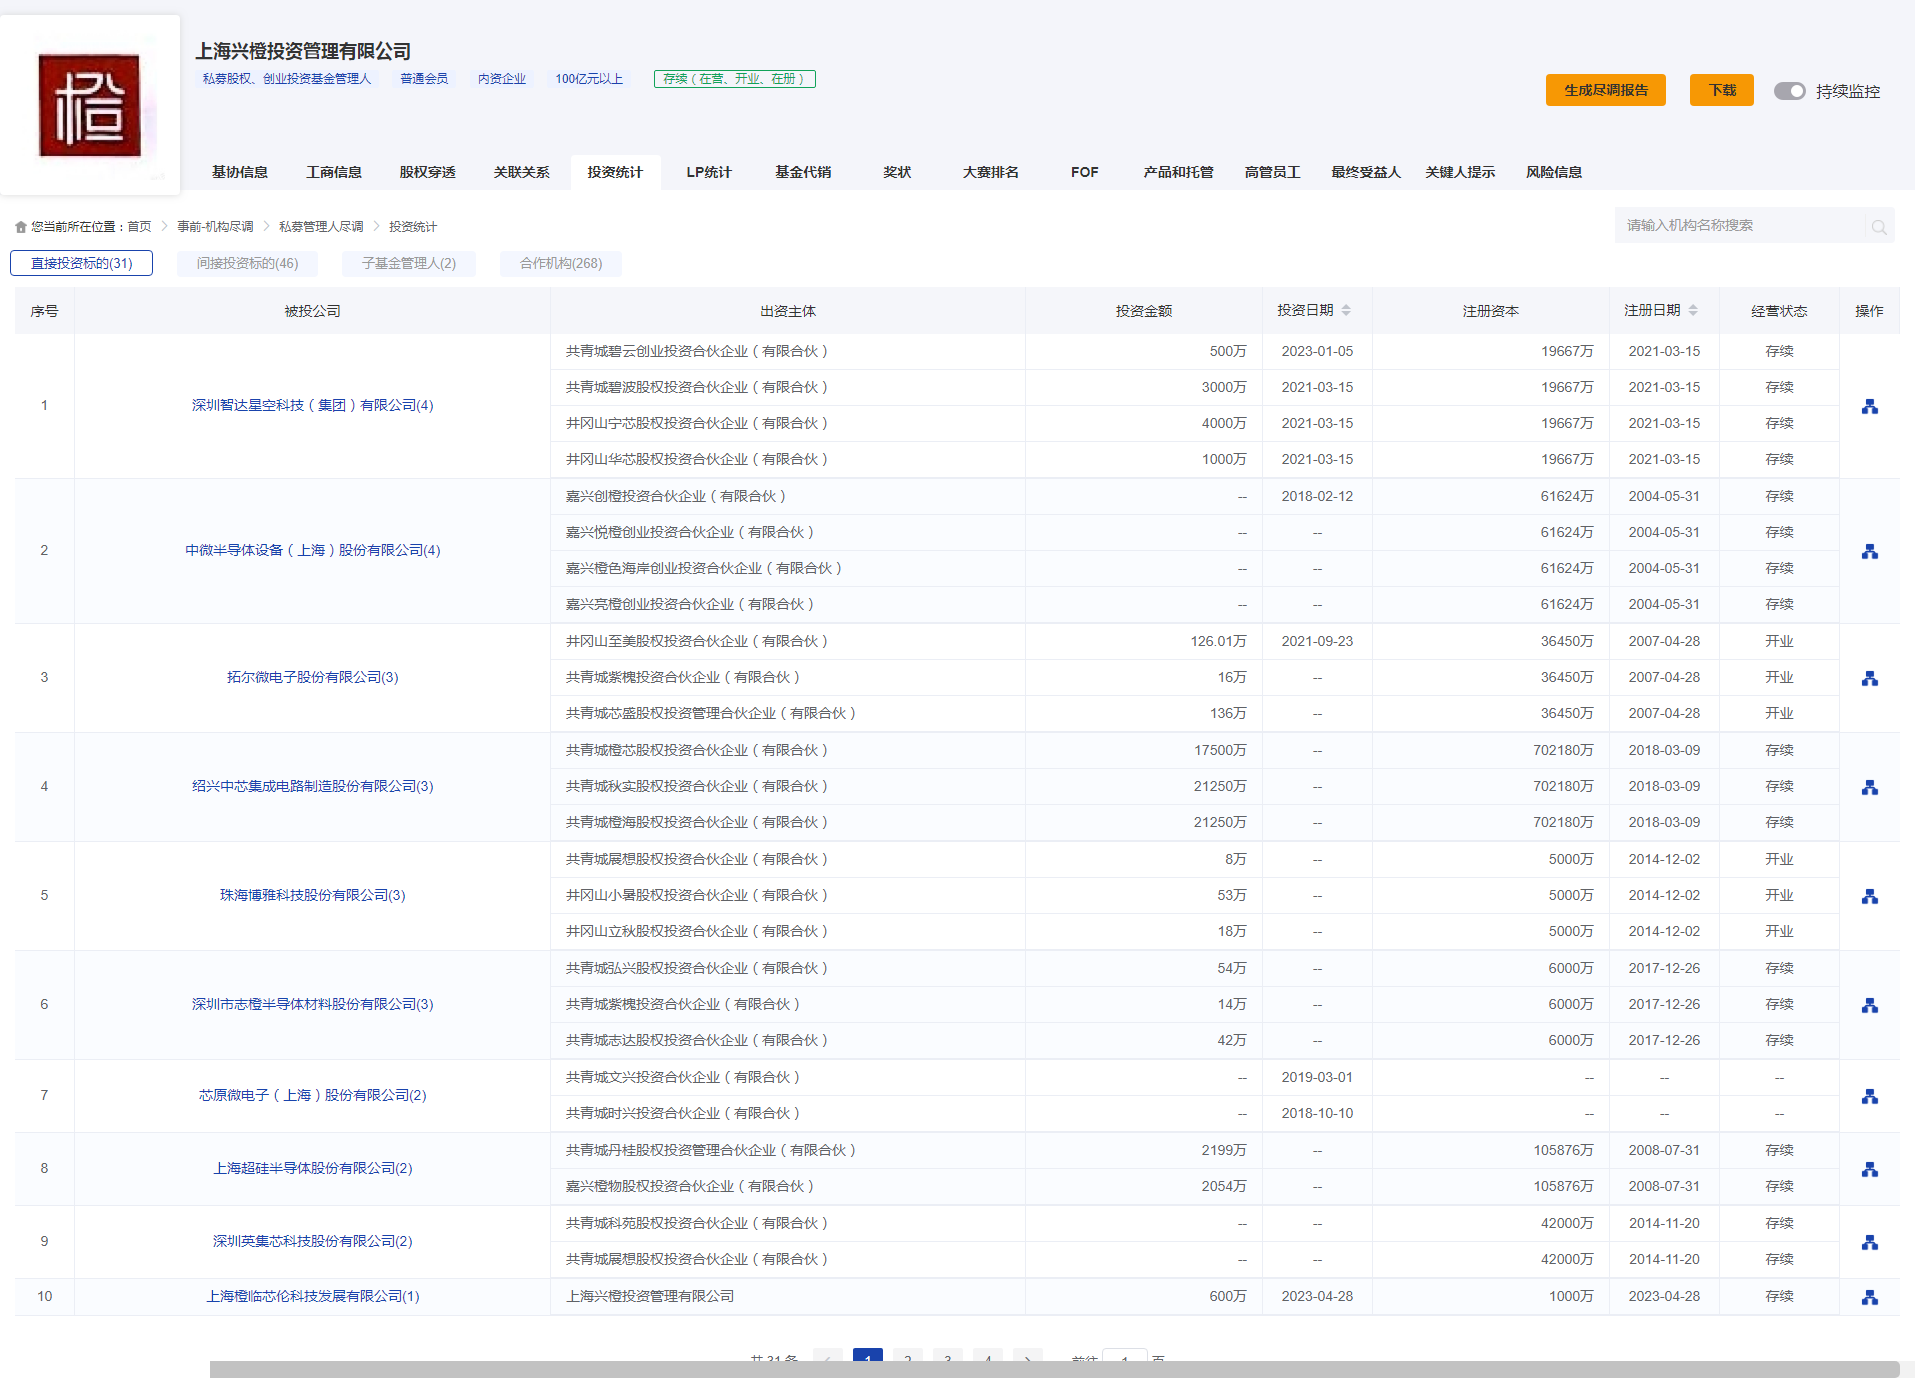The width and height of the screenshot is (1915, 1378).
Task: Click the home icon in breadcrumb
Action: [21, 227]
